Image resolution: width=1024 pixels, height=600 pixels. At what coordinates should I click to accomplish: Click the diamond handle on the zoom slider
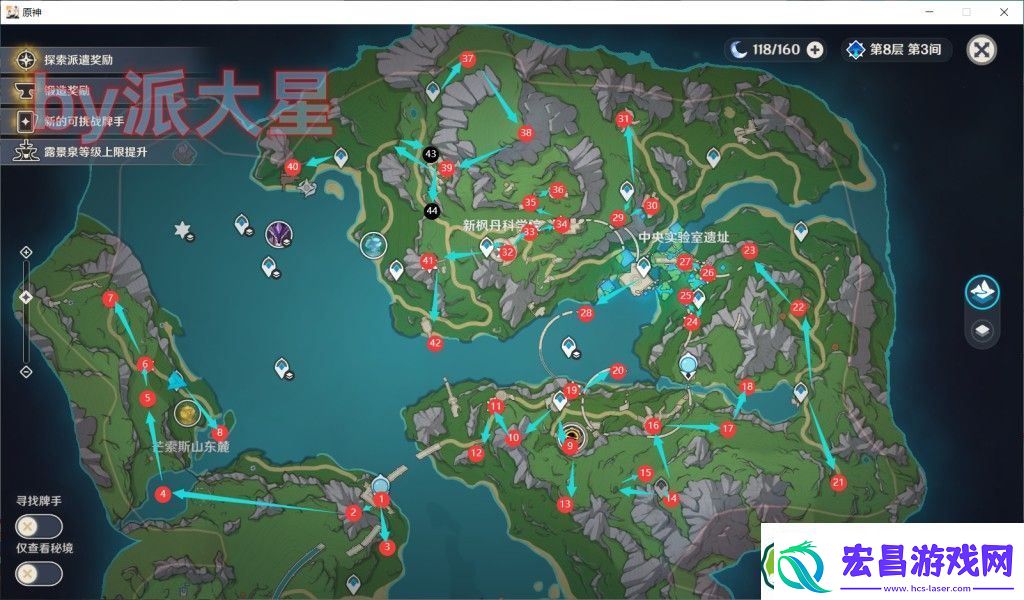tap(26, 298)
